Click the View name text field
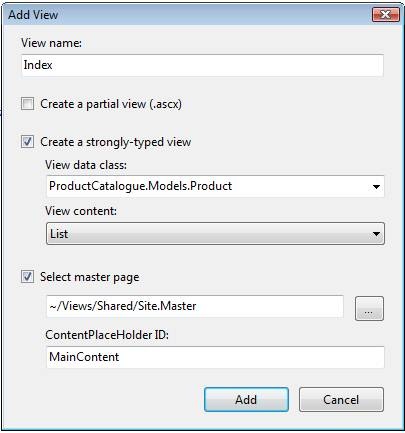The width and height of the screenshot is (405, 433). 202,65
